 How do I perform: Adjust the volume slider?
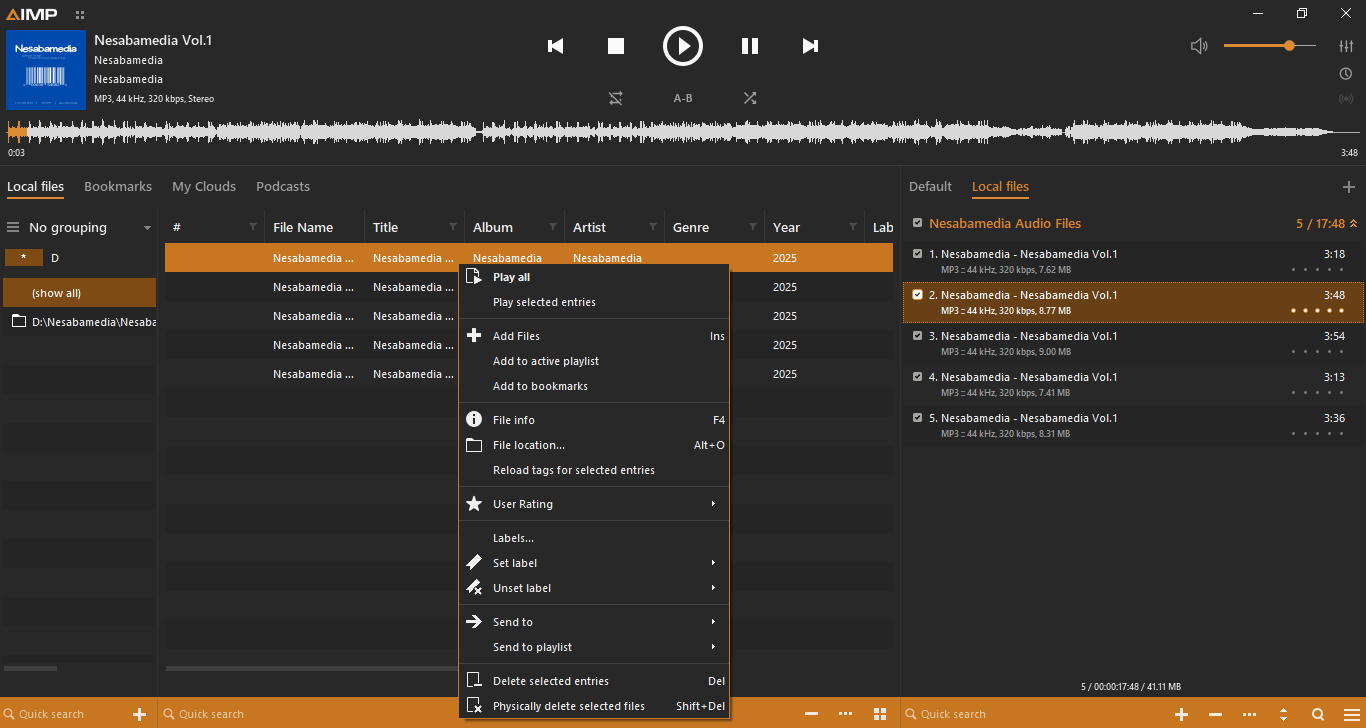click(x=1268, y=46)
